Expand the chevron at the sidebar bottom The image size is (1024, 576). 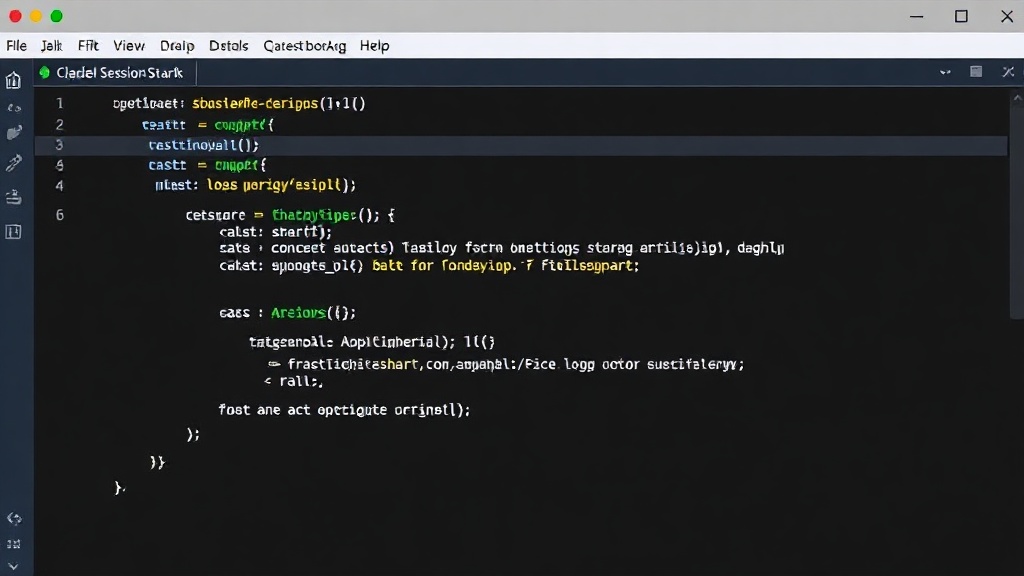(14, 566)
